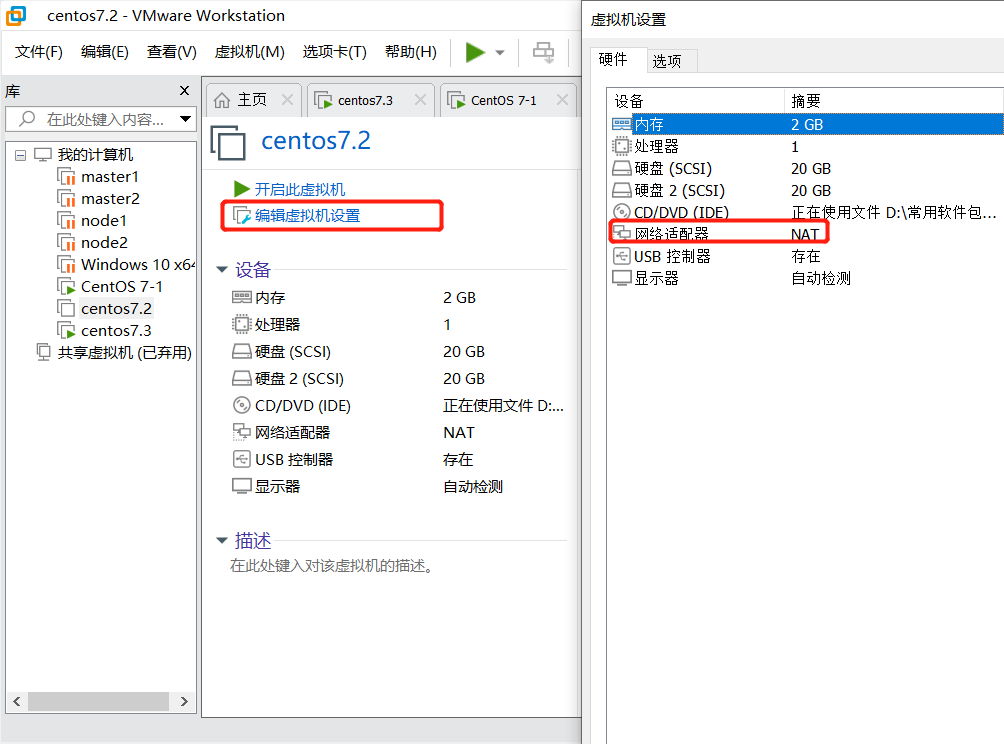The height and width of the screenshot is (744, 1004).
Task: Open the 虚拟机(M) menu
Action: (x=249, y=52)
